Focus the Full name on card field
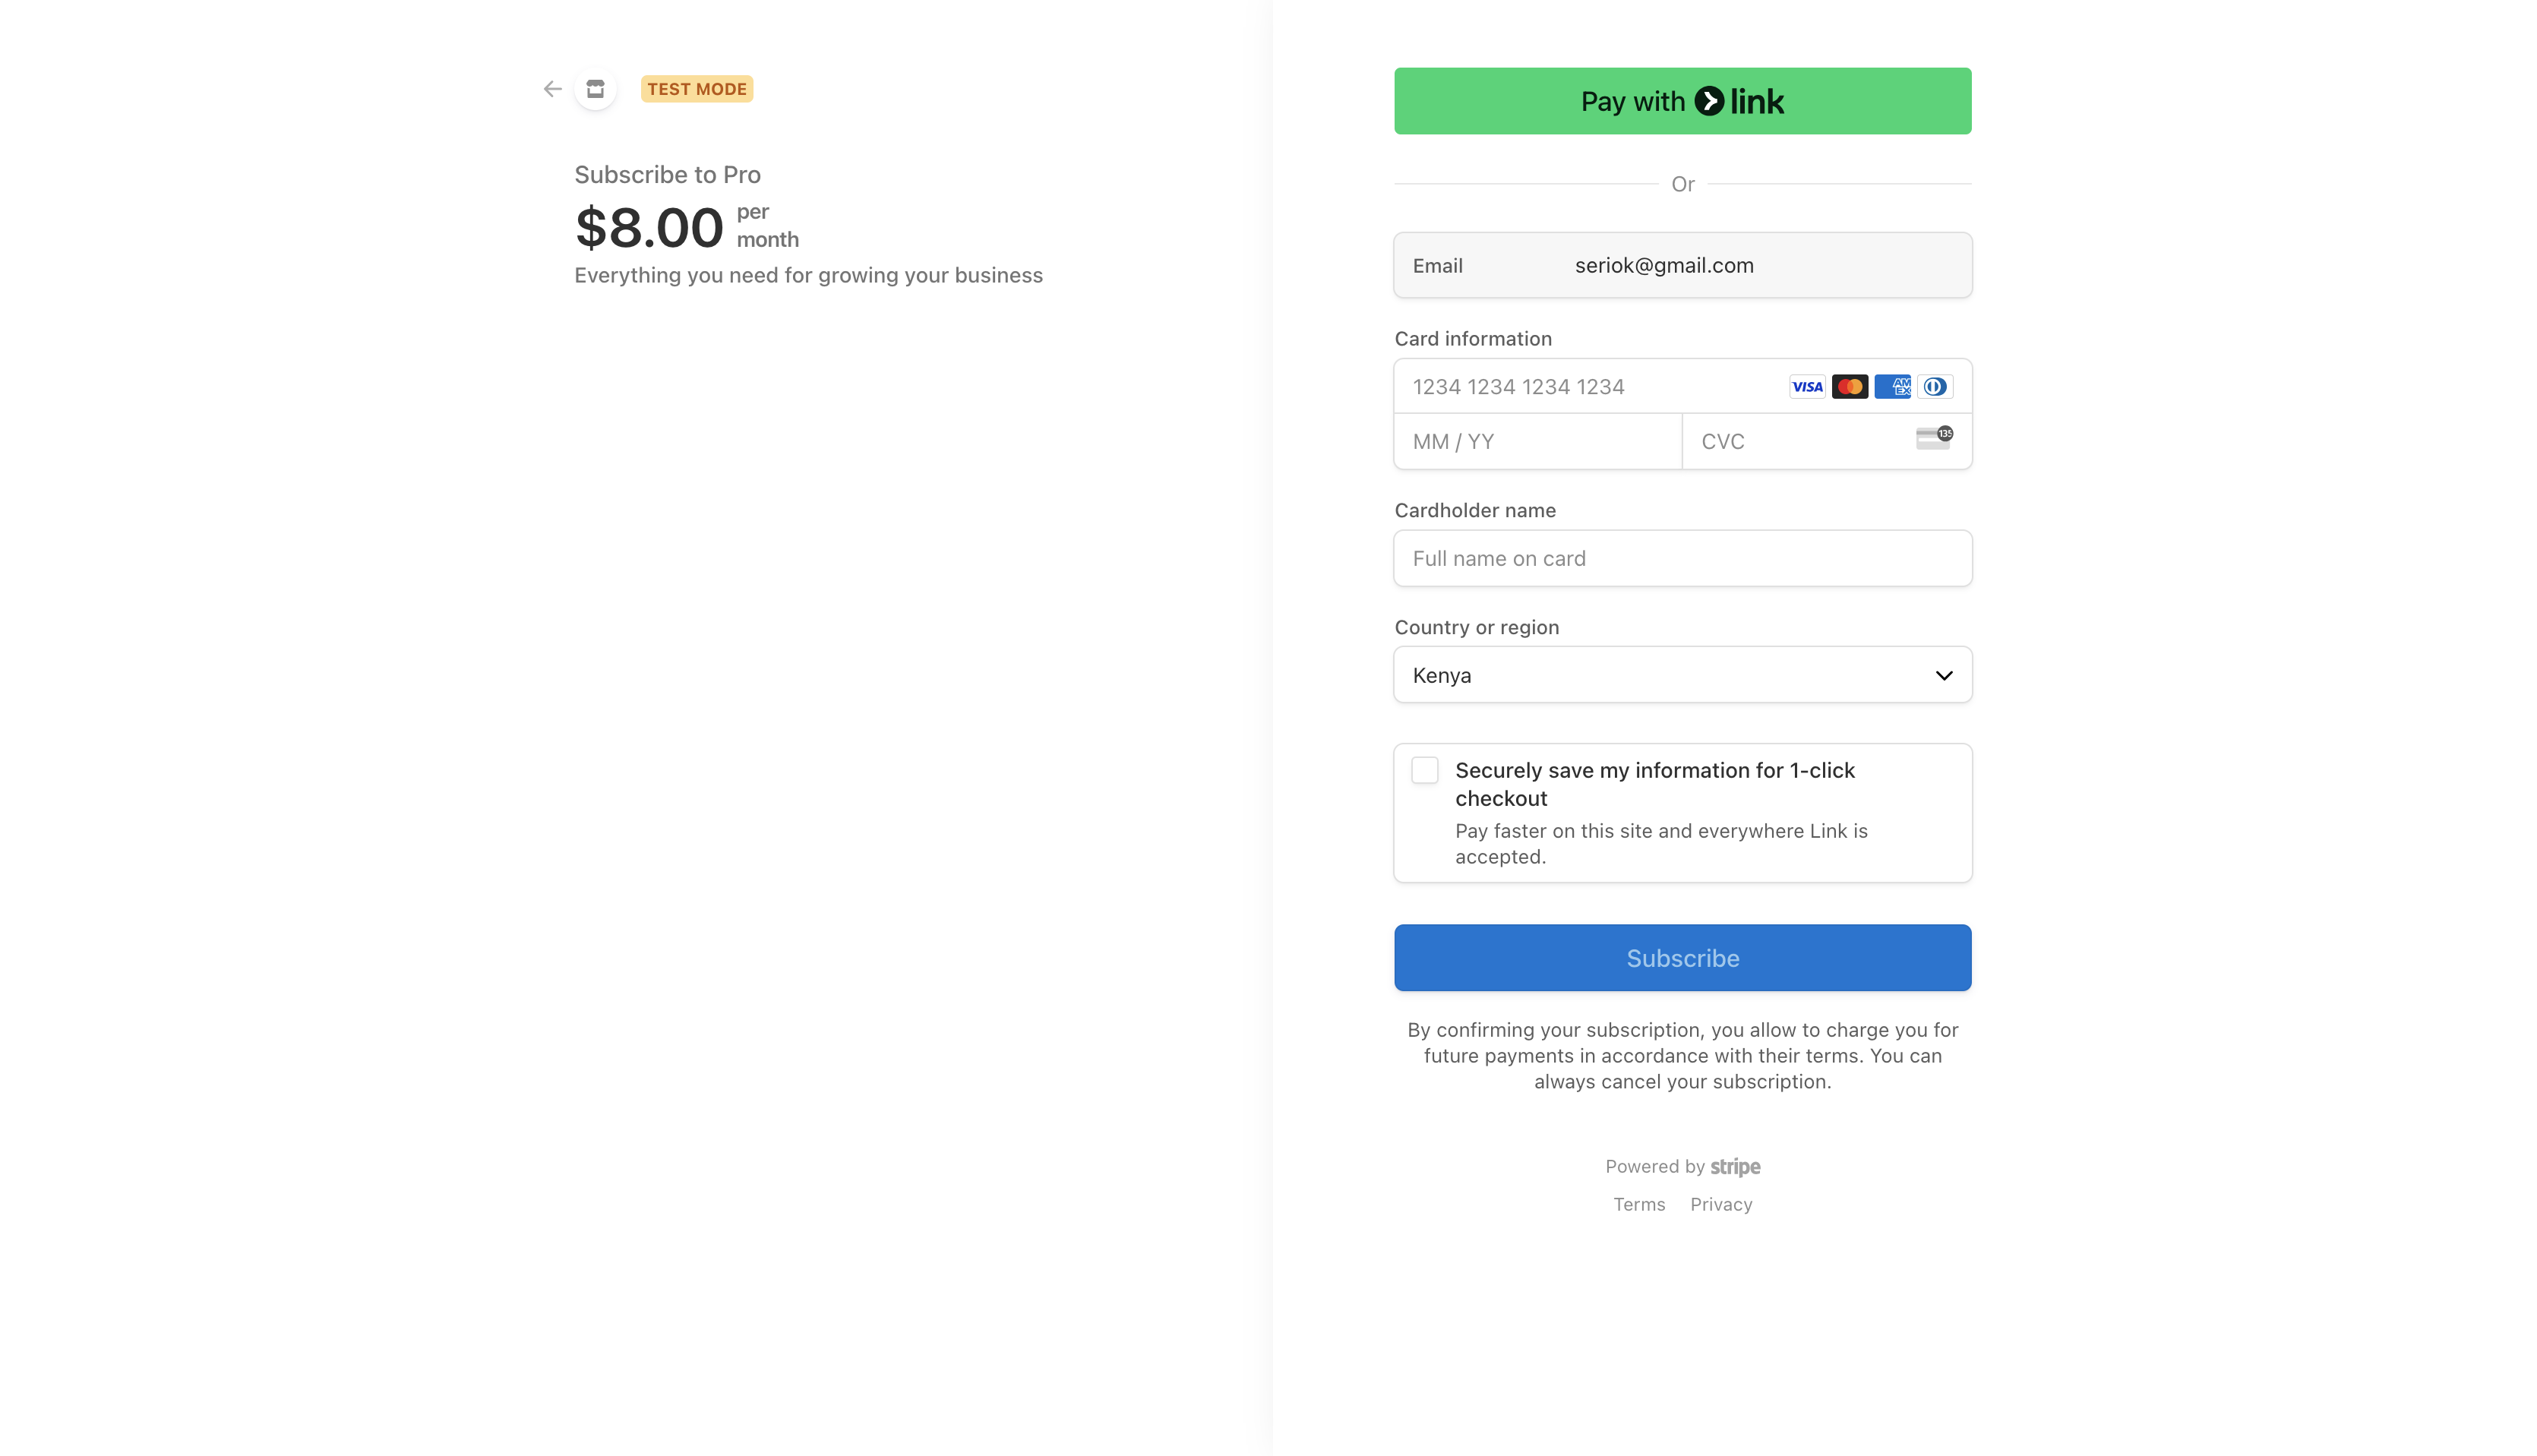 tap(1682, 559)
